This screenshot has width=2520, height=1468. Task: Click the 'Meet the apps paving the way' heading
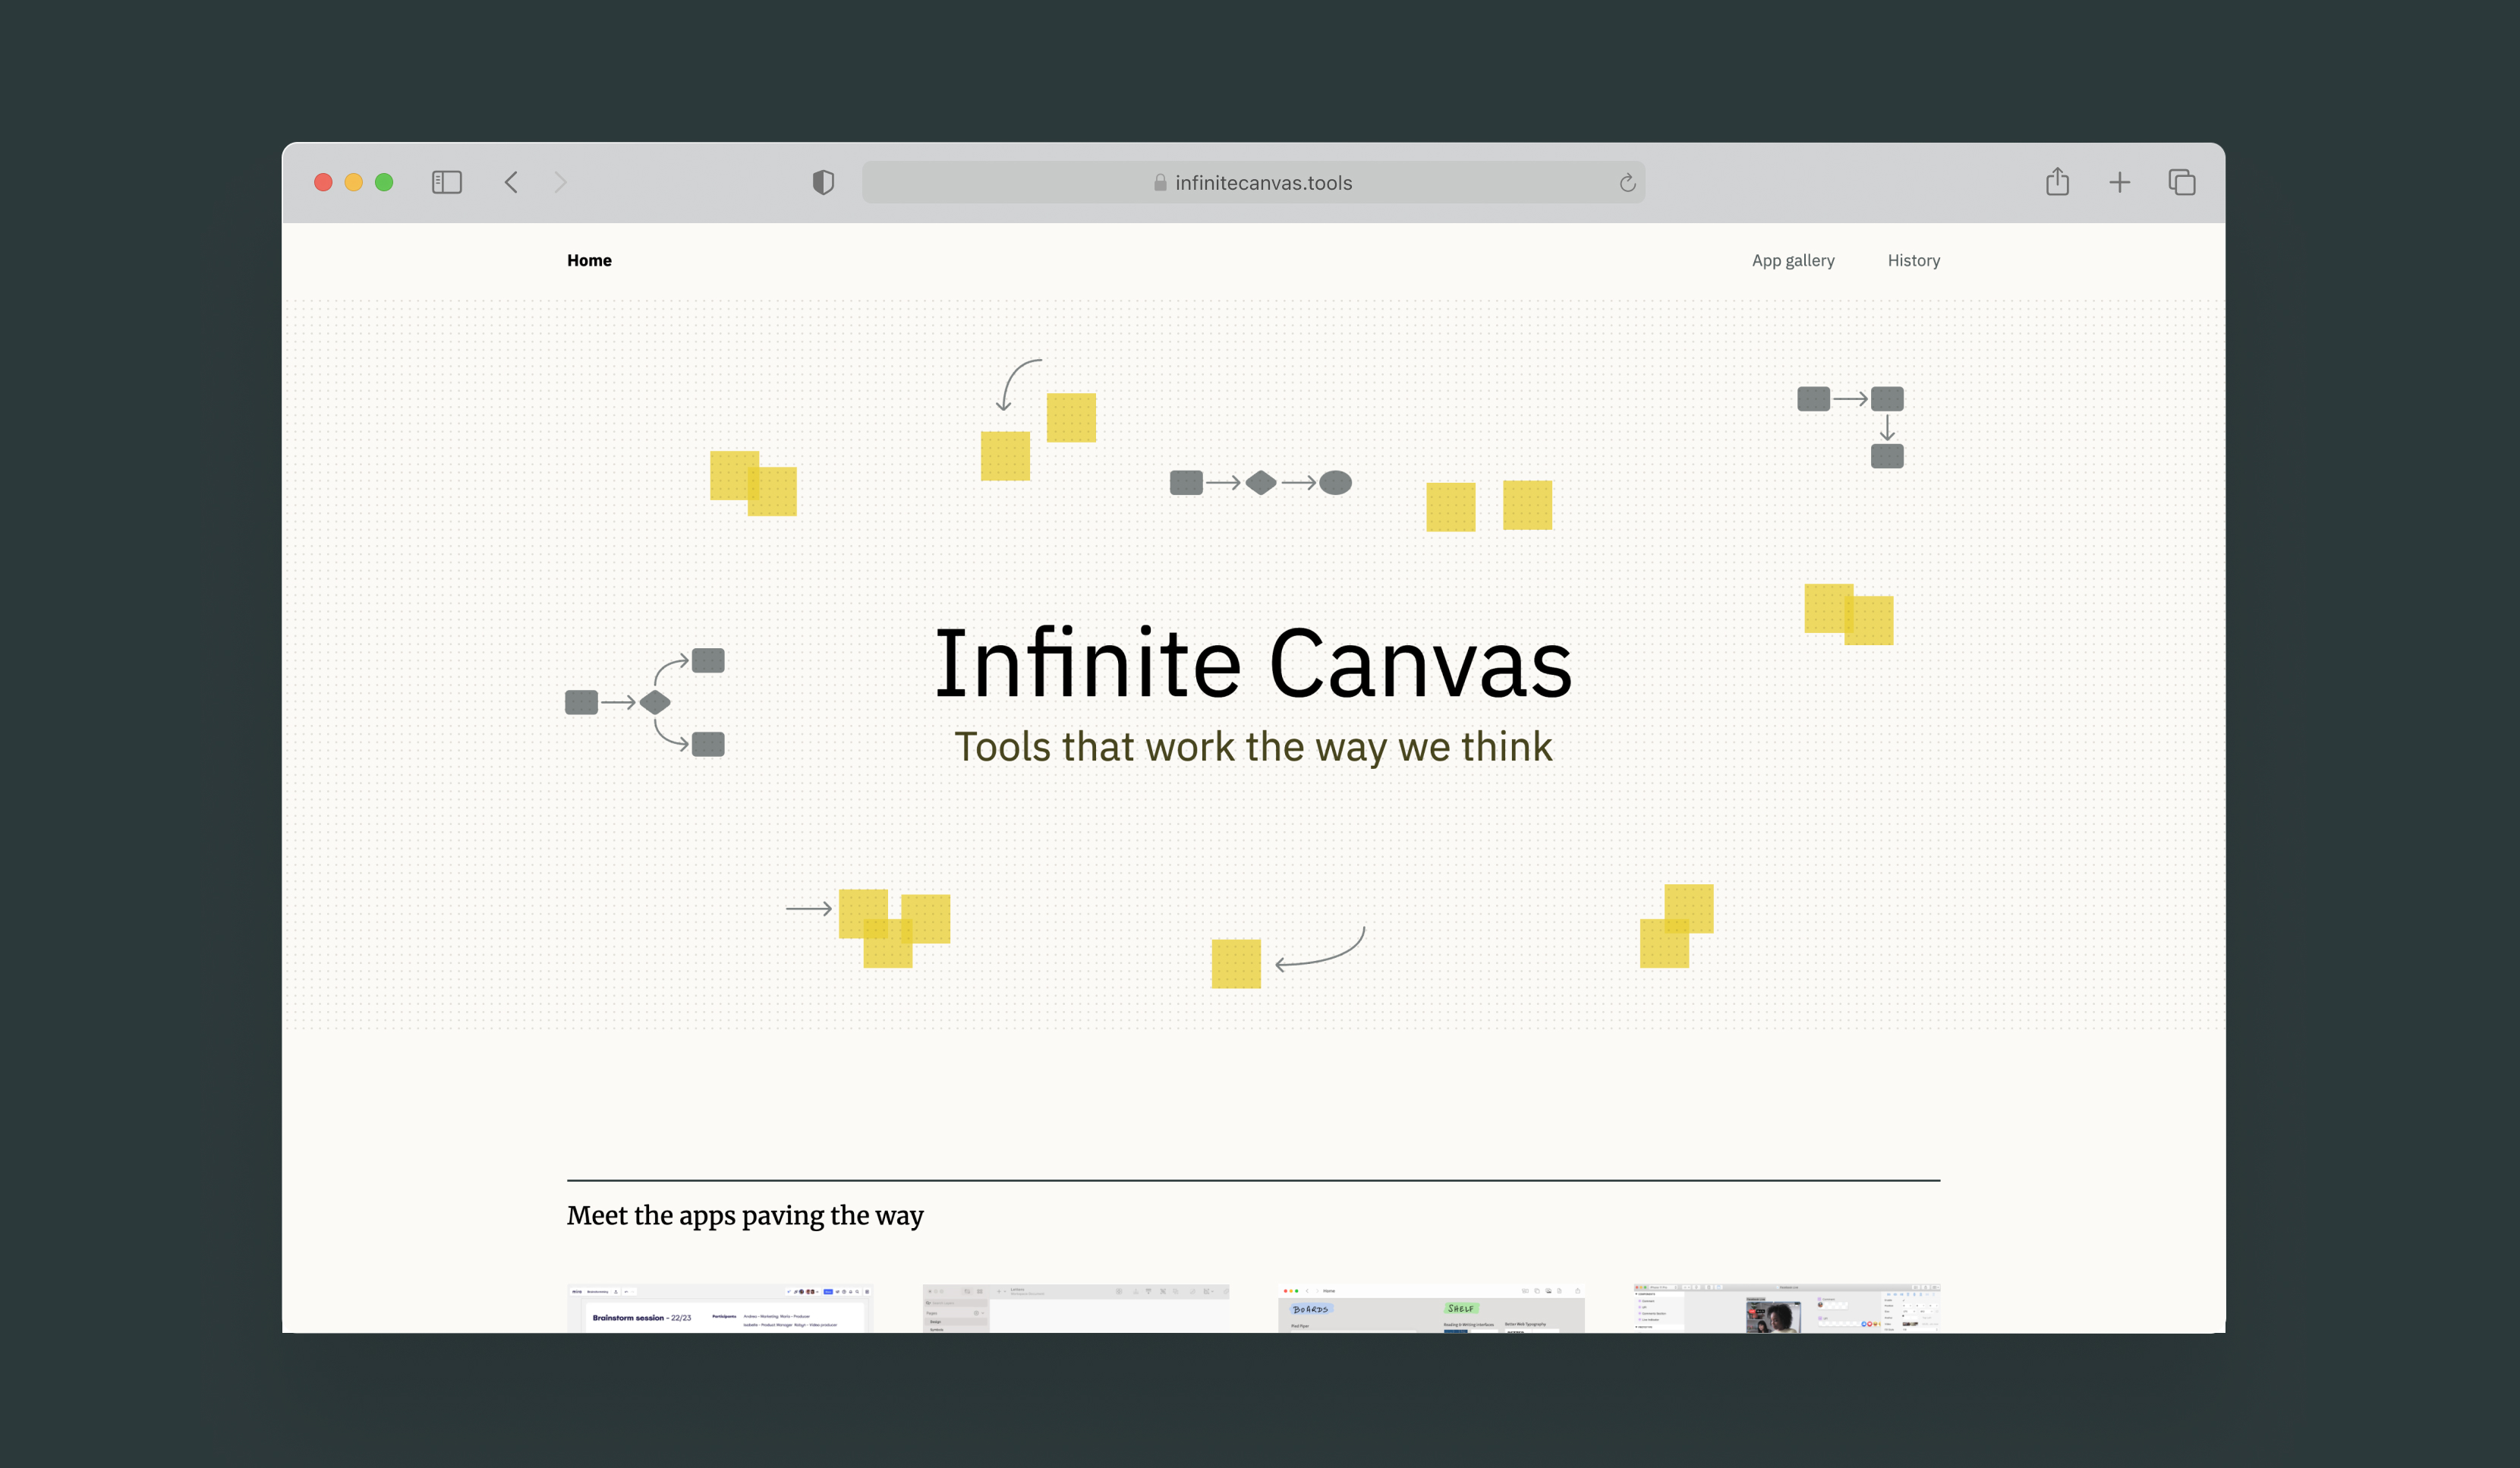coord(745,1215)
